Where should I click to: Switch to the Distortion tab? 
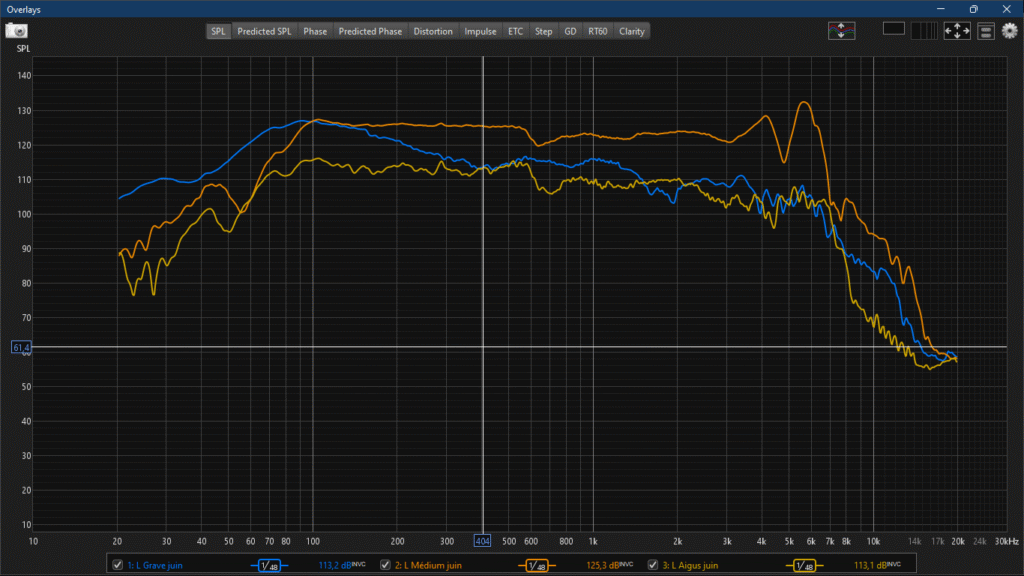tap(432, 31)
